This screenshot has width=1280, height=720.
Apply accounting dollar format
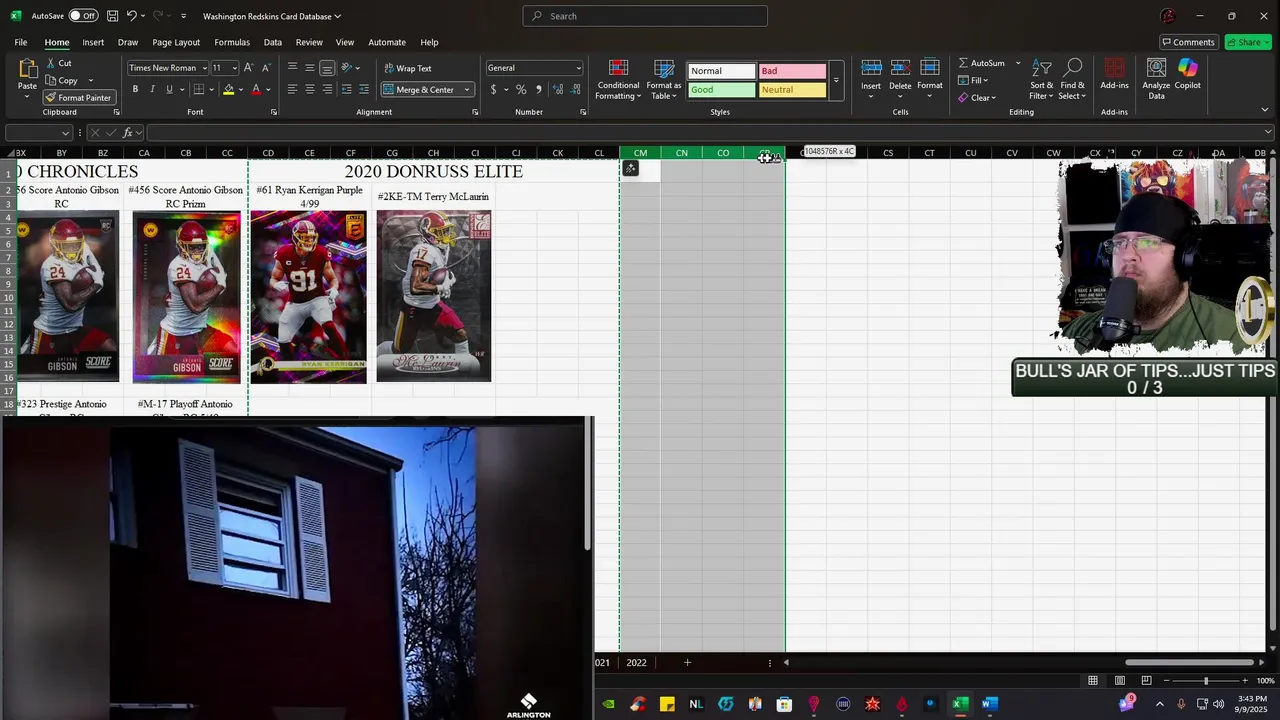point(493,89)
